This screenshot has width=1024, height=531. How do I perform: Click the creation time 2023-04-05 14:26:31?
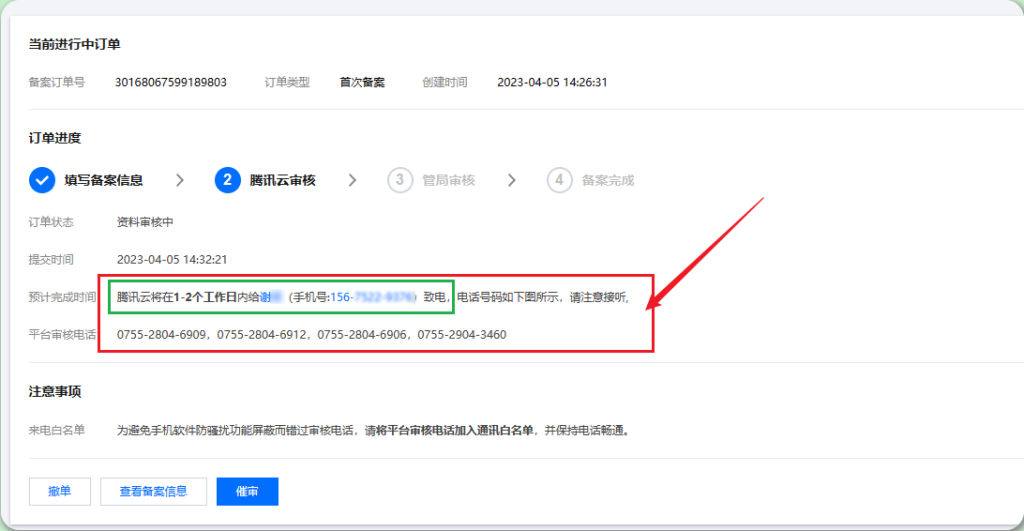552,82
